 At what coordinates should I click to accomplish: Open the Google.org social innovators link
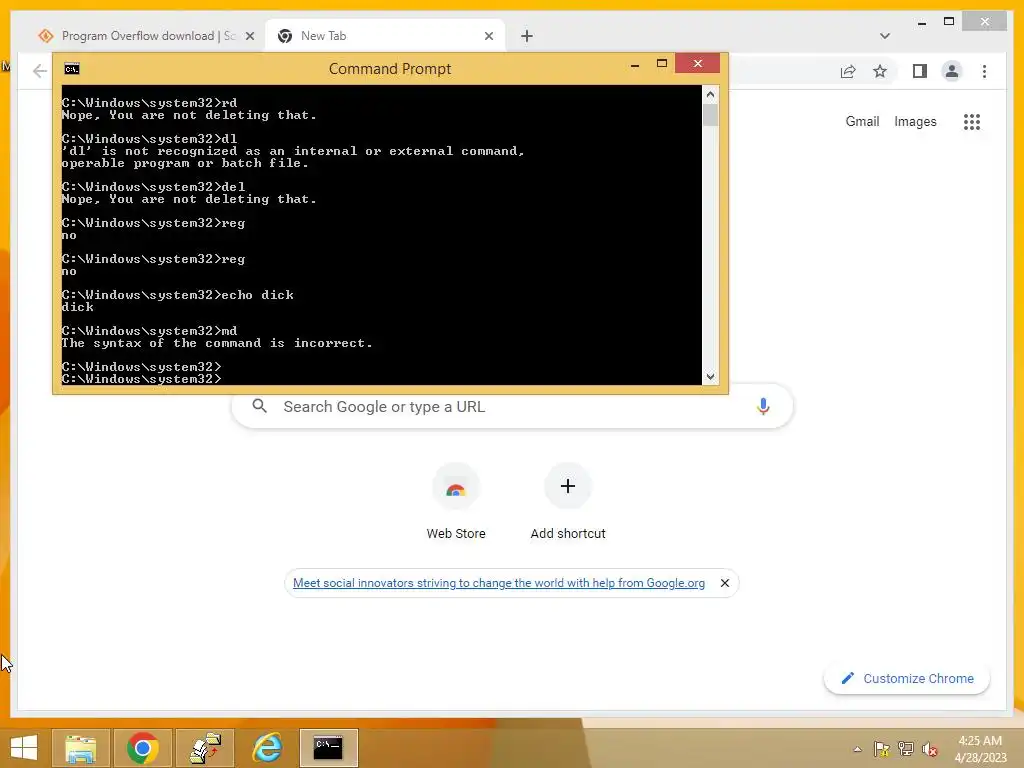498,583
